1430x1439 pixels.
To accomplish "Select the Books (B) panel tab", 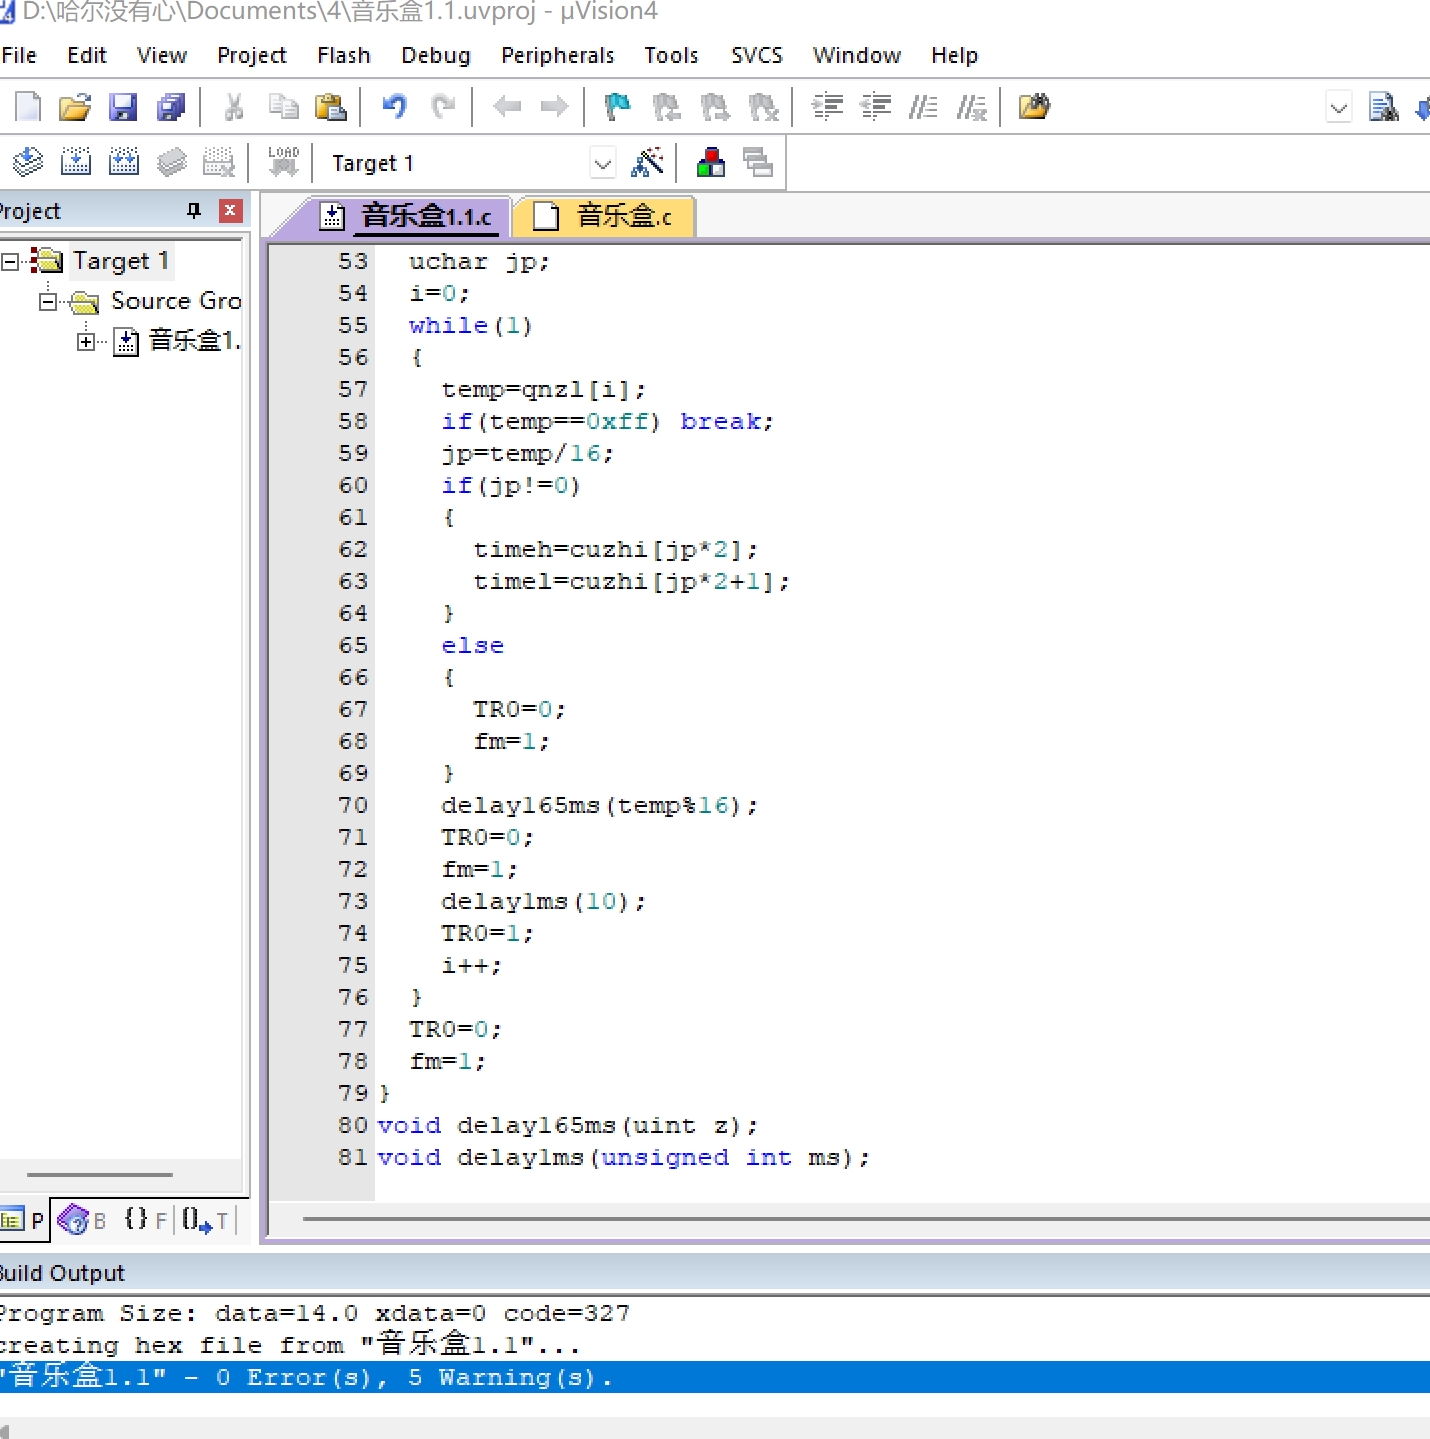I will coord(83,1220).
